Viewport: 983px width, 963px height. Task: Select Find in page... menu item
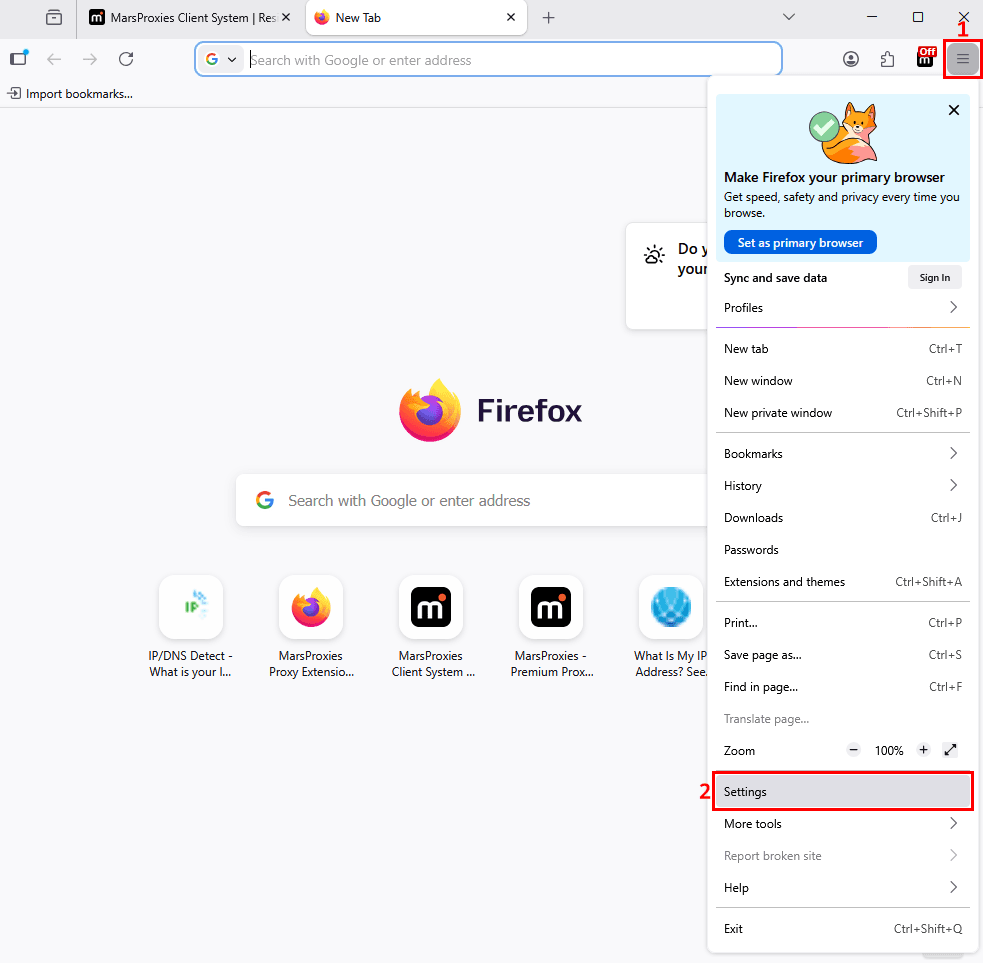click(843, 687)
